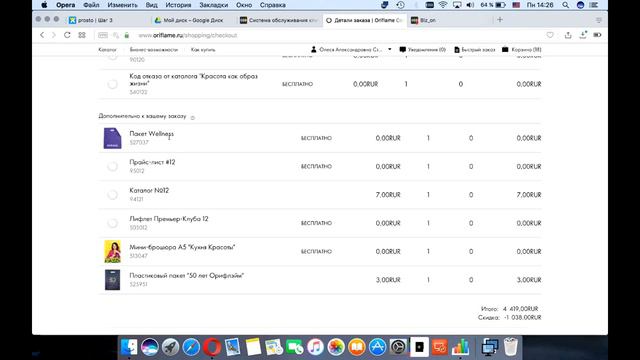Screen dimensions: 640x360
Task: Click the Пакет Wellness product name
Action: 151,133
